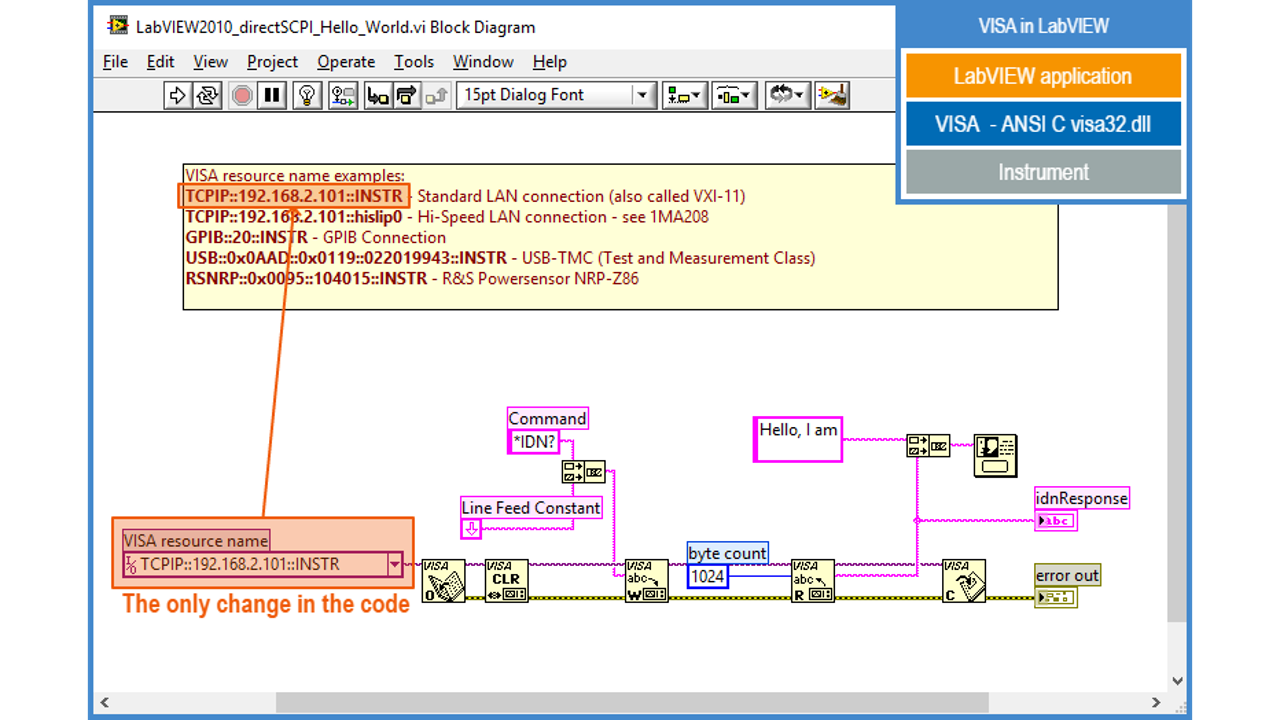Click the Step Out button
This screenshot has width=1280, height=720.
(x=437, y=95)
